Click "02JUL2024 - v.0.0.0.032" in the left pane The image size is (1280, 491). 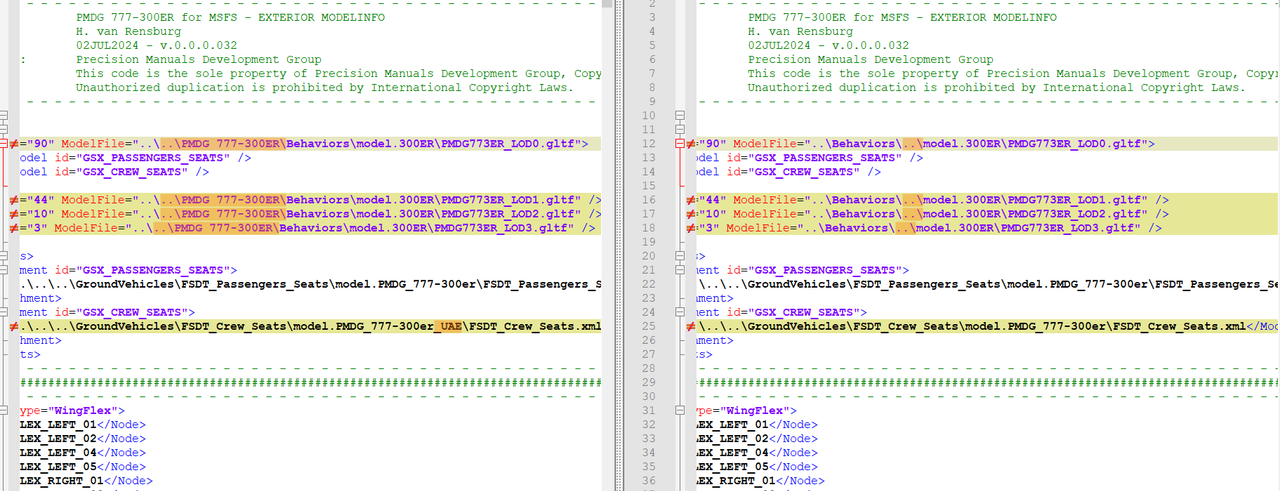point(156,46)
